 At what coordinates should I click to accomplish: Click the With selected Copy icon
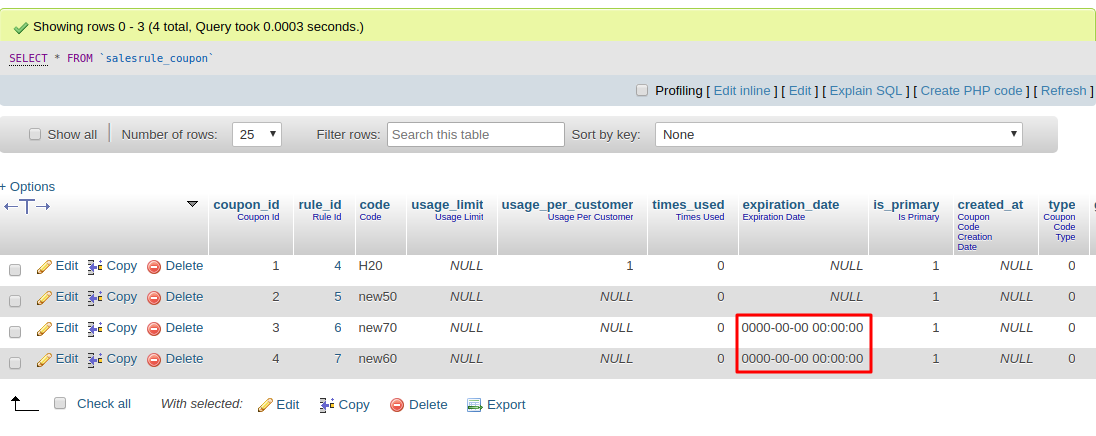tap(327, 405)
